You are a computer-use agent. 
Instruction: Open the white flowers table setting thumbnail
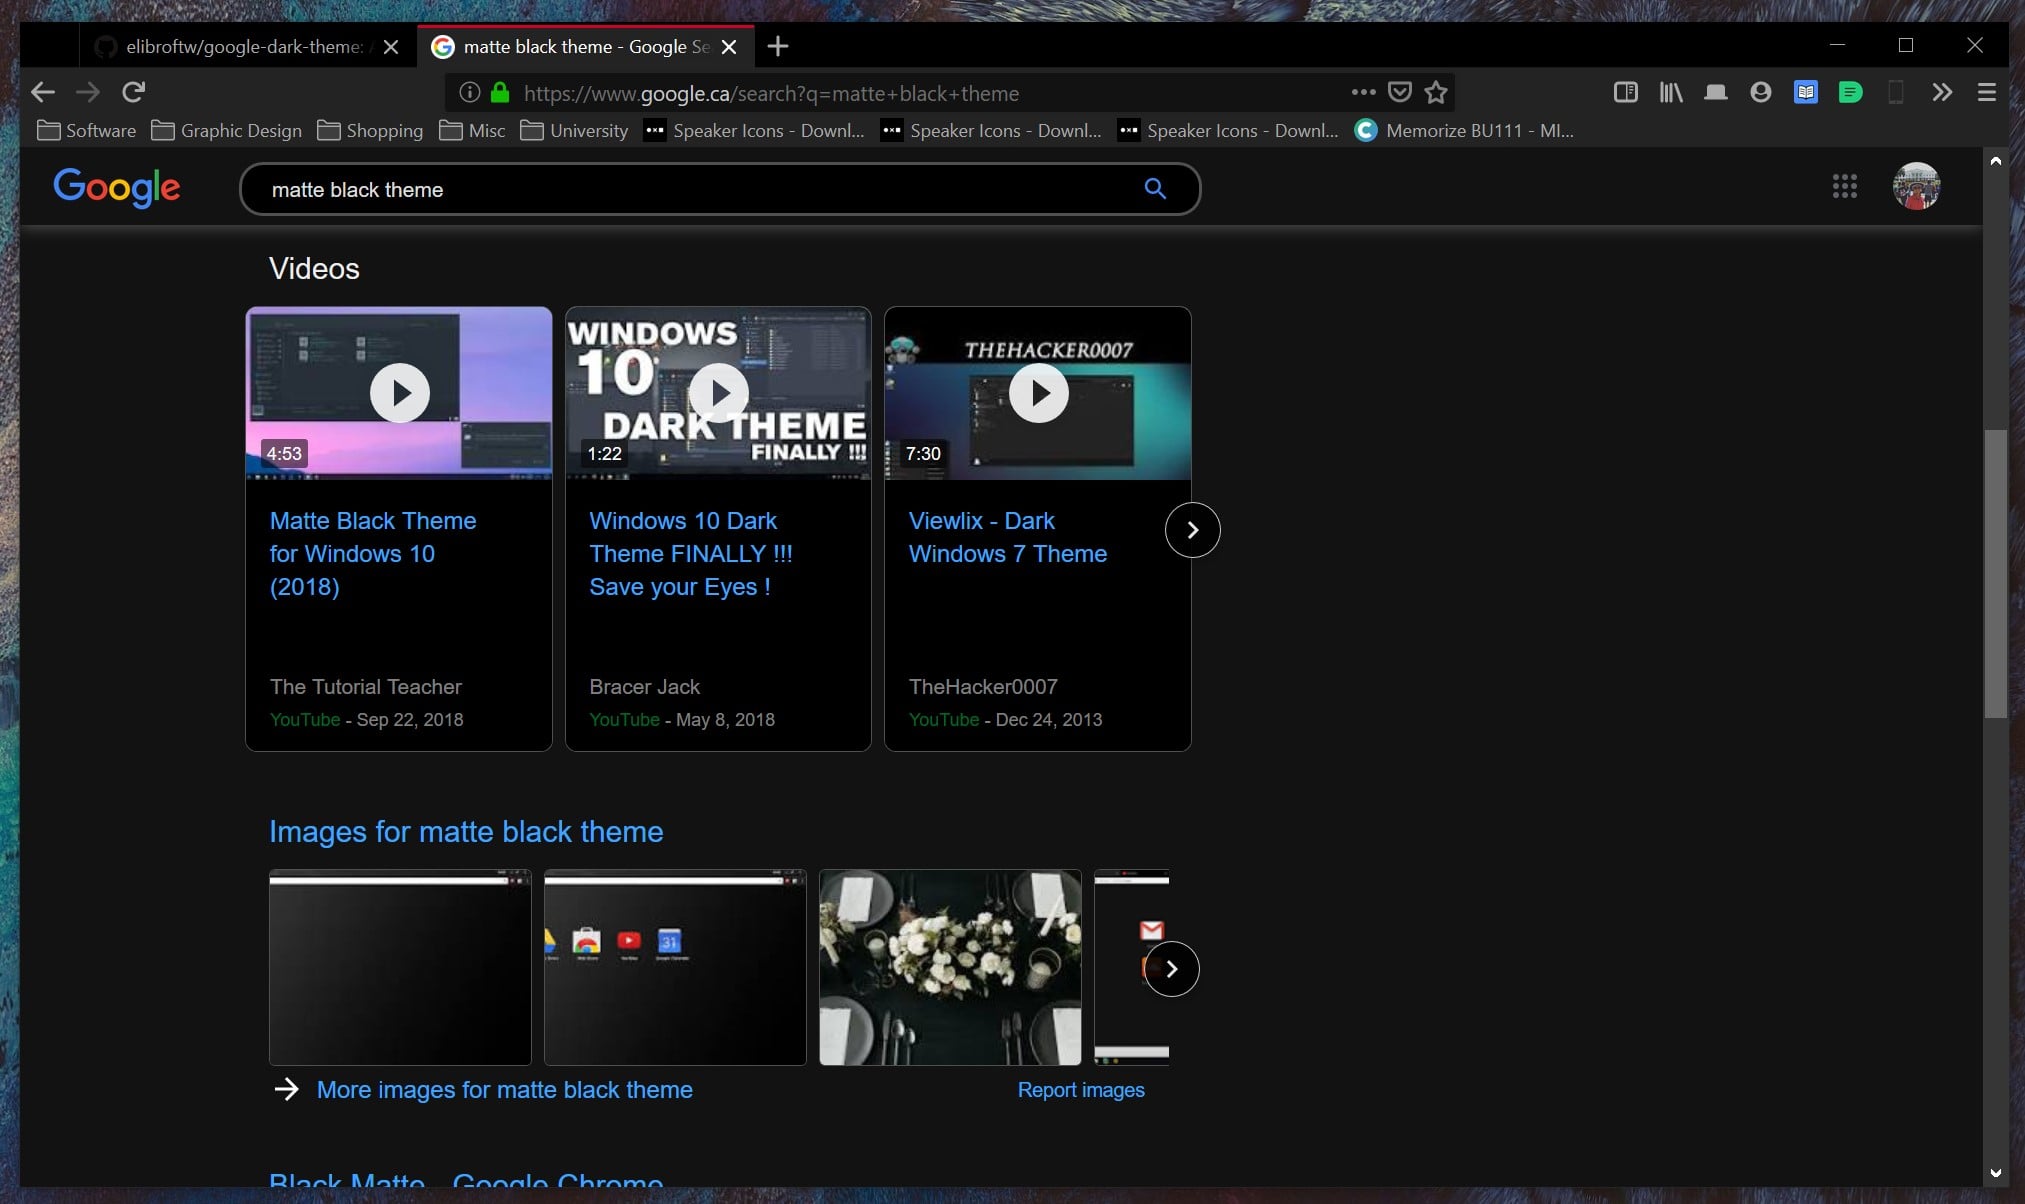coord(950,967)
